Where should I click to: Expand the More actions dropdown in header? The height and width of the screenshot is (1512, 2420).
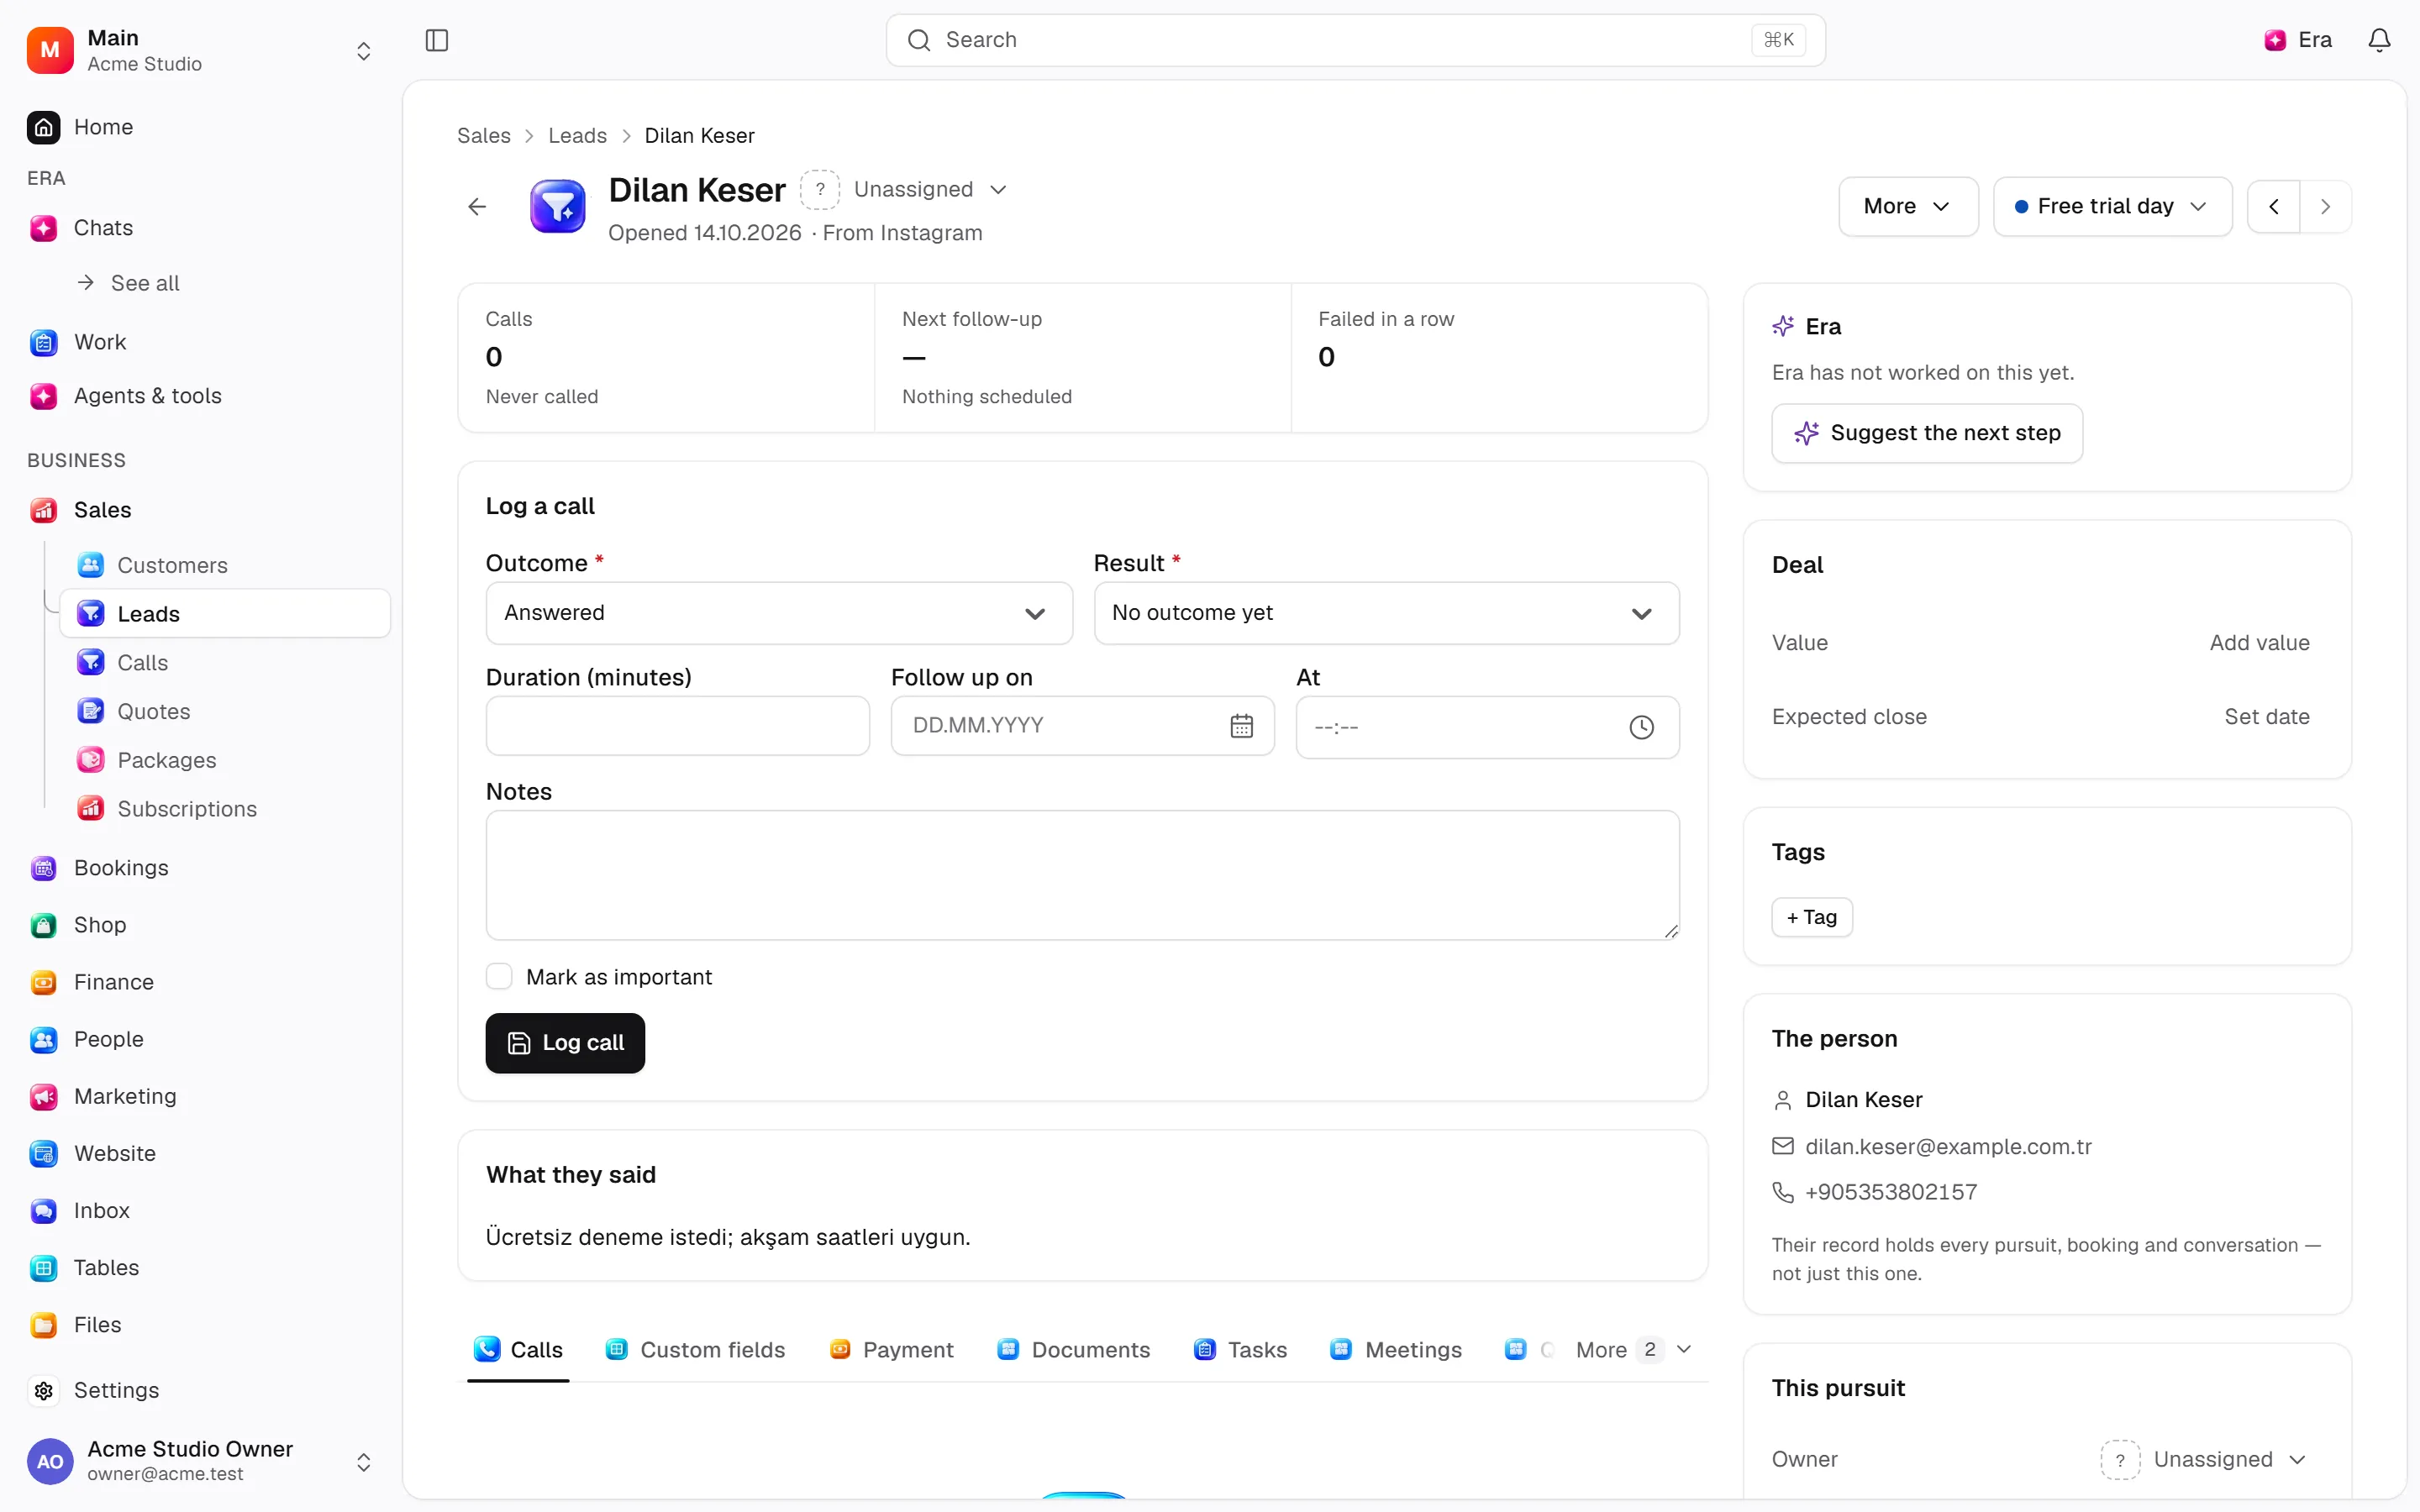1908,207
